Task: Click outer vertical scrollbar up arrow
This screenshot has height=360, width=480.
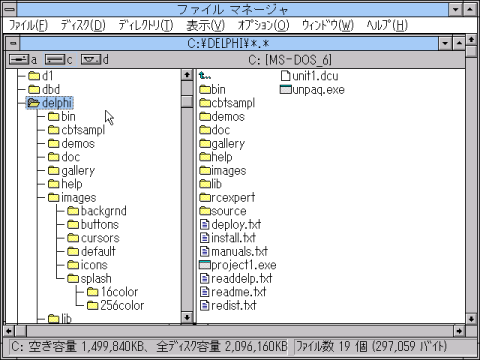Action: tap(471, 40)
